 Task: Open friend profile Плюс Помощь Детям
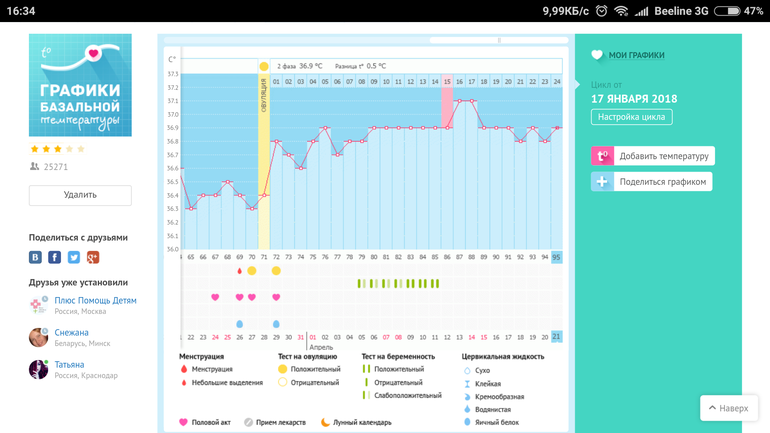(x=95, y=300)
